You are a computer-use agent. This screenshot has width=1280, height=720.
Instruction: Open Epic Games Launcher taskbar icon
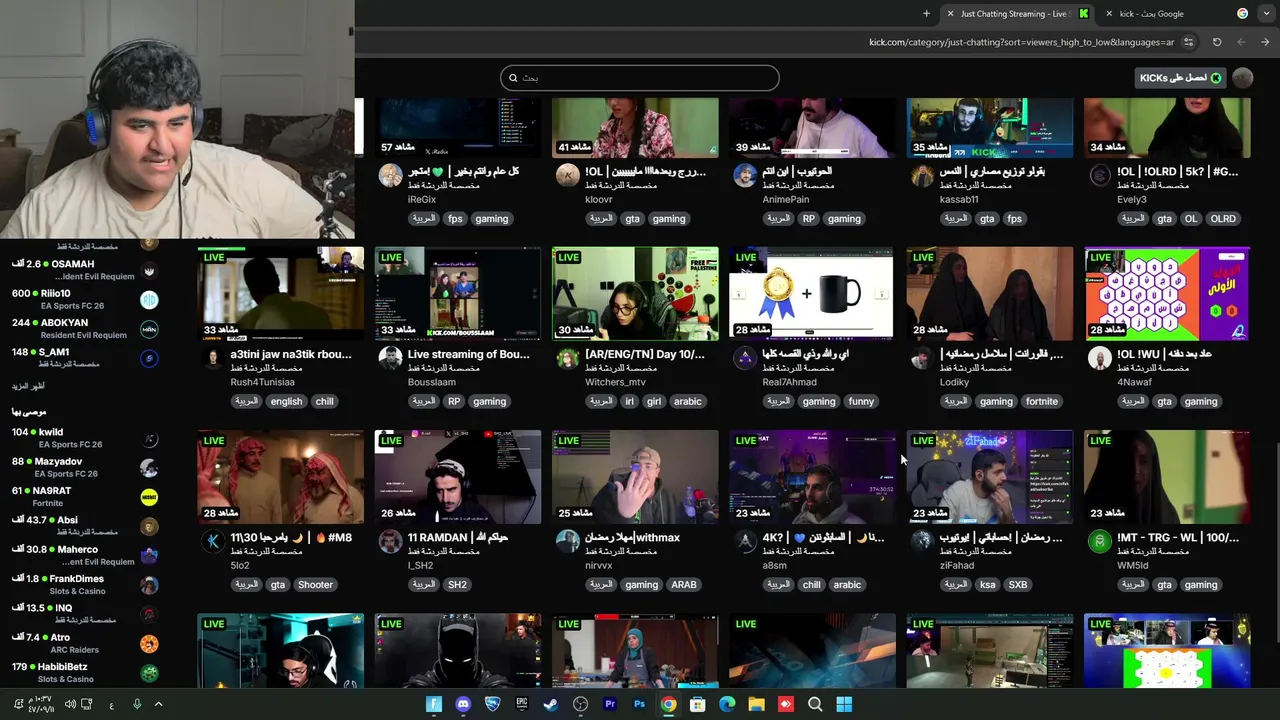point(521,704)
